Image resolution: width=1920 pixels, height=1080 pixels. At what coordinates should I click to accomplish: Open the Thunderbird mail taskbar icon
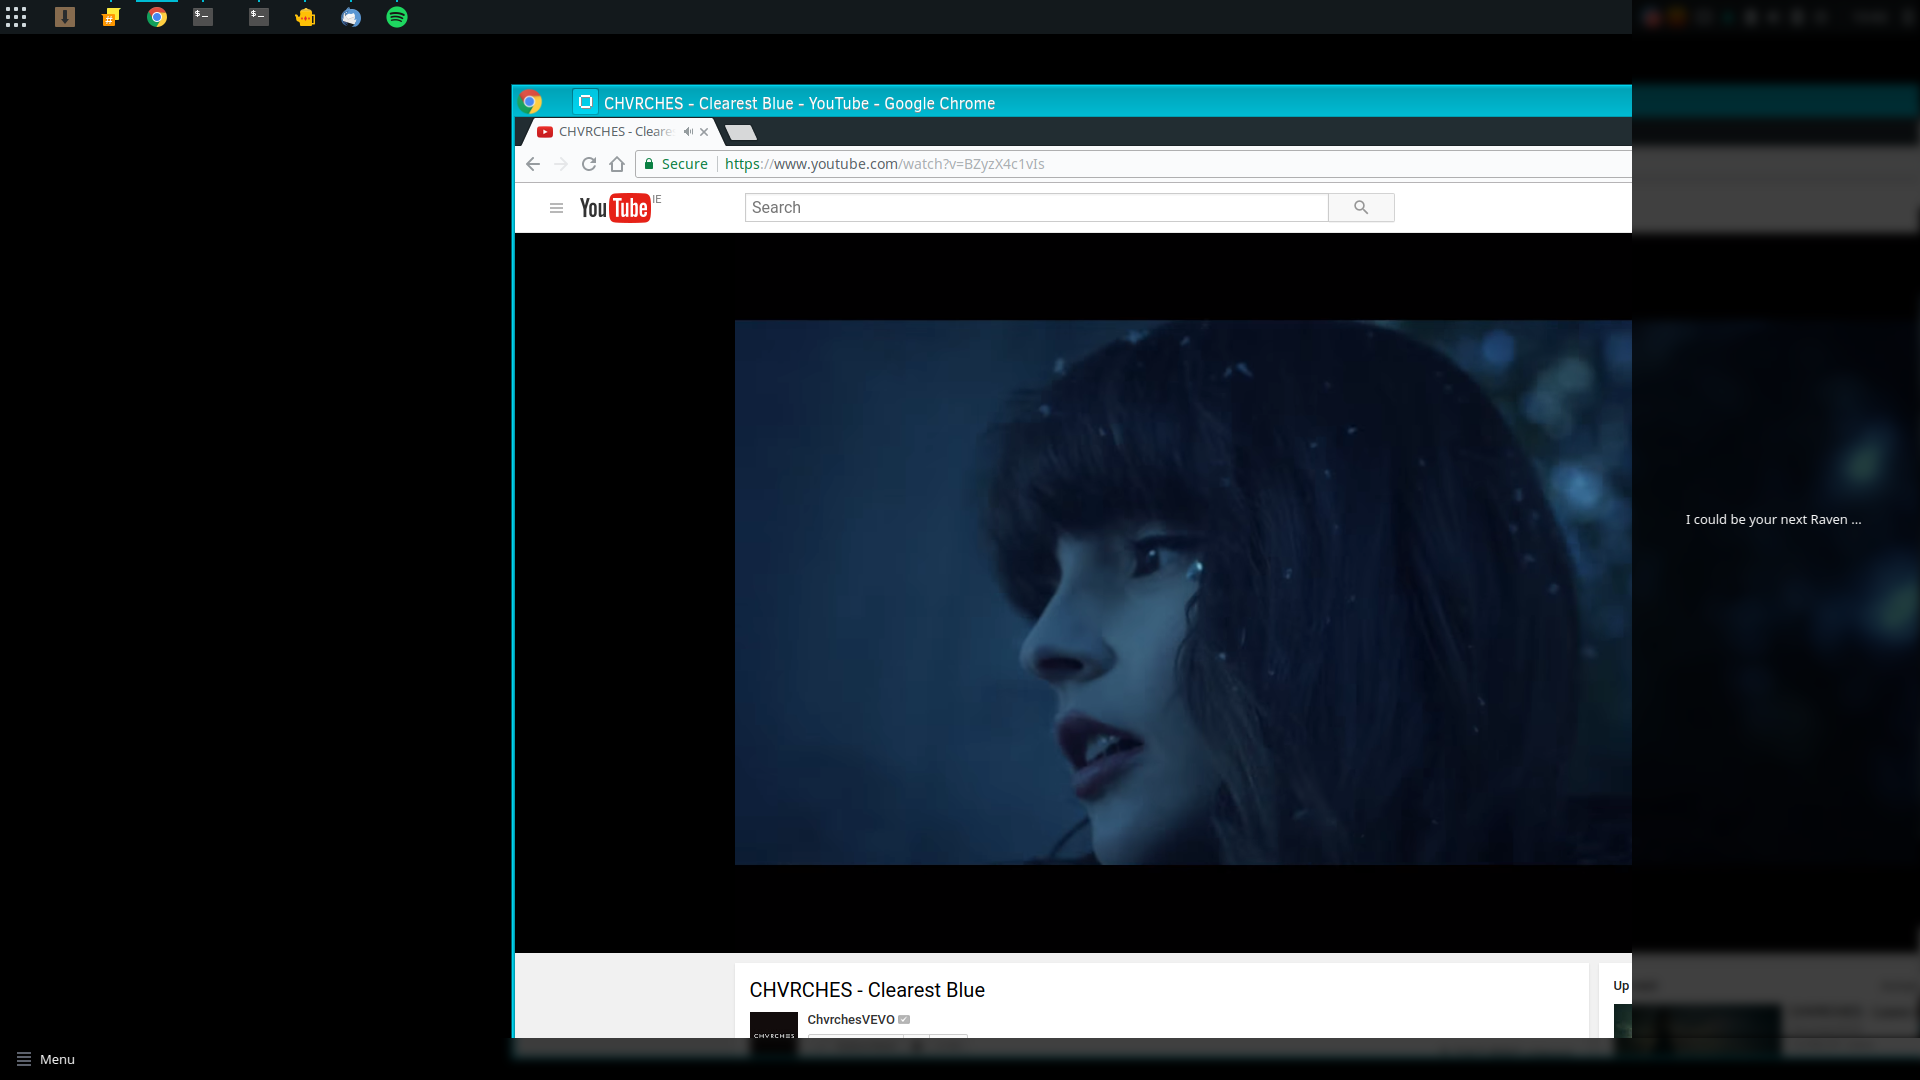click(x=351, y=17)
